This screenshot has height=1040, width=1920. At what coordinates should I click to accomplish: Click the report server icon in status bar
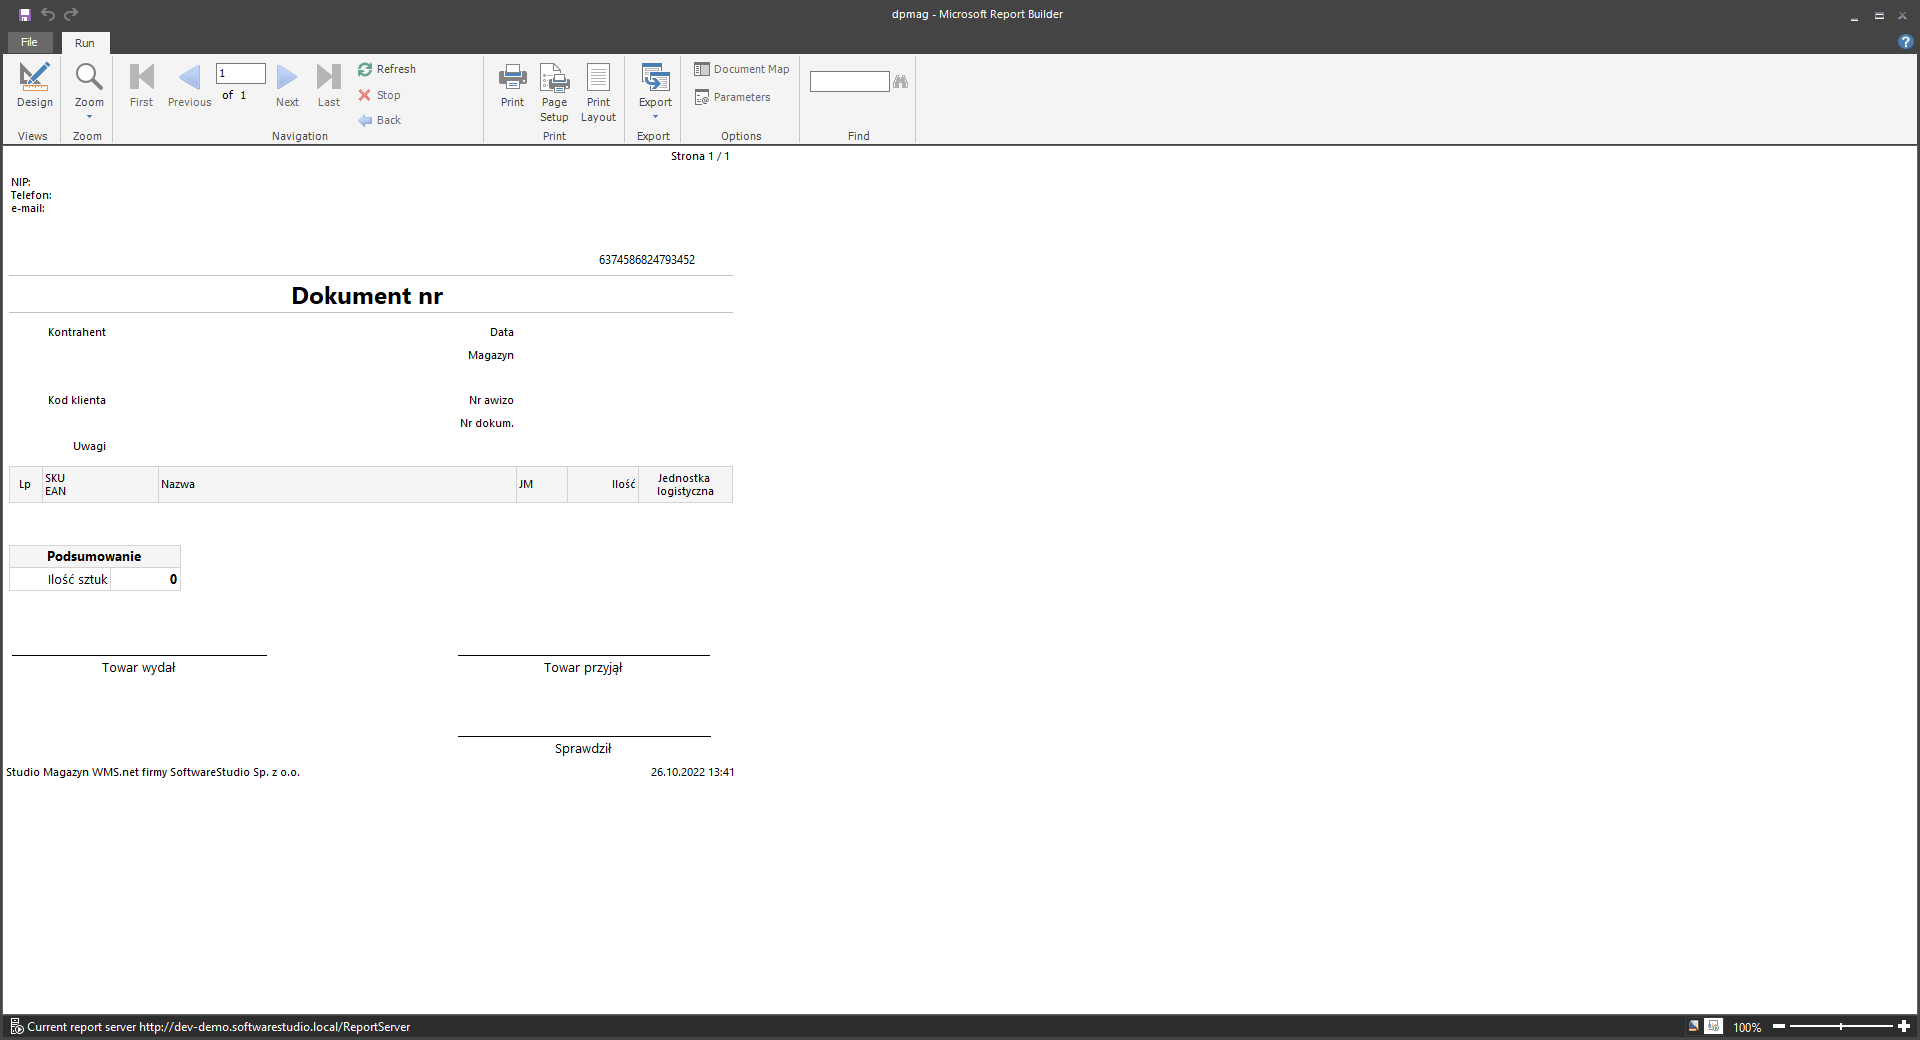click(x=16, y=1026)
